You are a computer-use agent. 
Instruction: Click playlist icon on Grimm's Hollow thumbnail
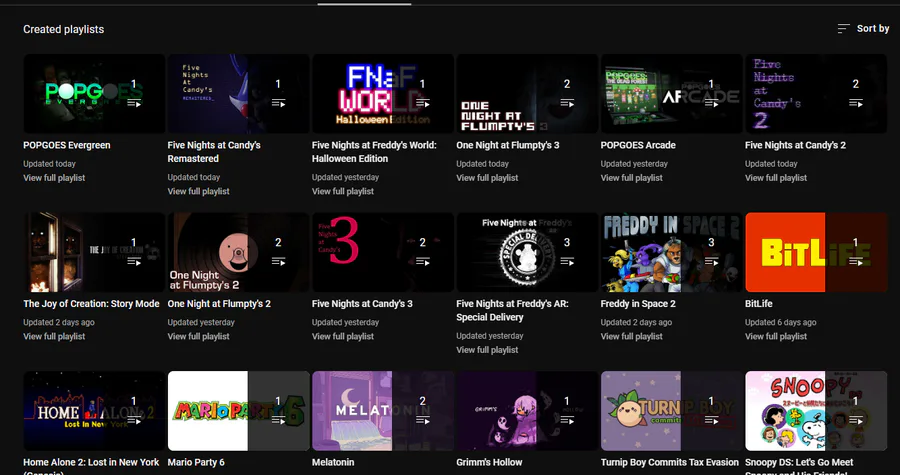pyautogui.click(x=567, y=421)
